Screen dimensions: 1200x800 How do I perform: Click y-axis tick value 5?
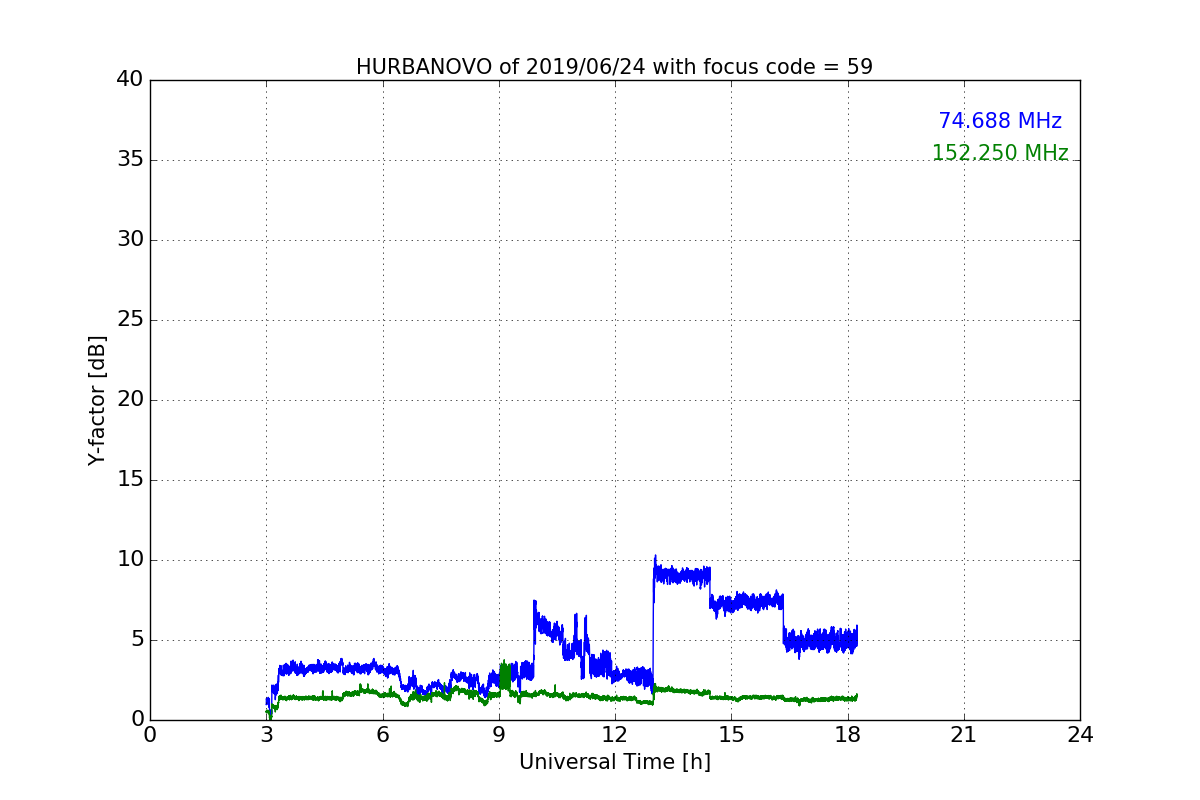136,640
